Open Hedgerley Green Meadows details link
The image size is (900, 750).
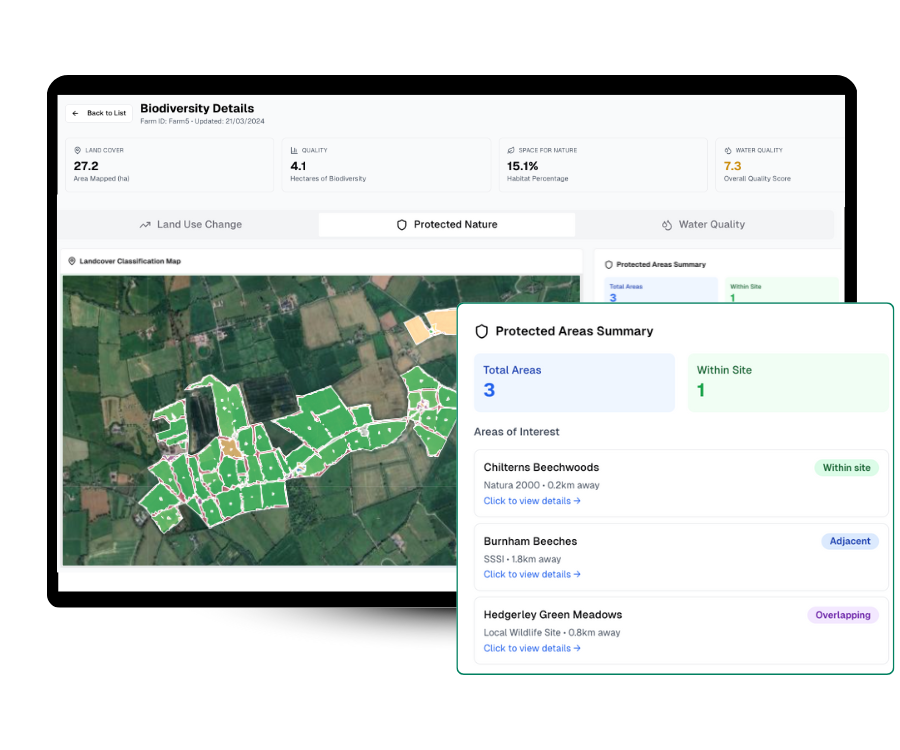[x=532, y=648]
